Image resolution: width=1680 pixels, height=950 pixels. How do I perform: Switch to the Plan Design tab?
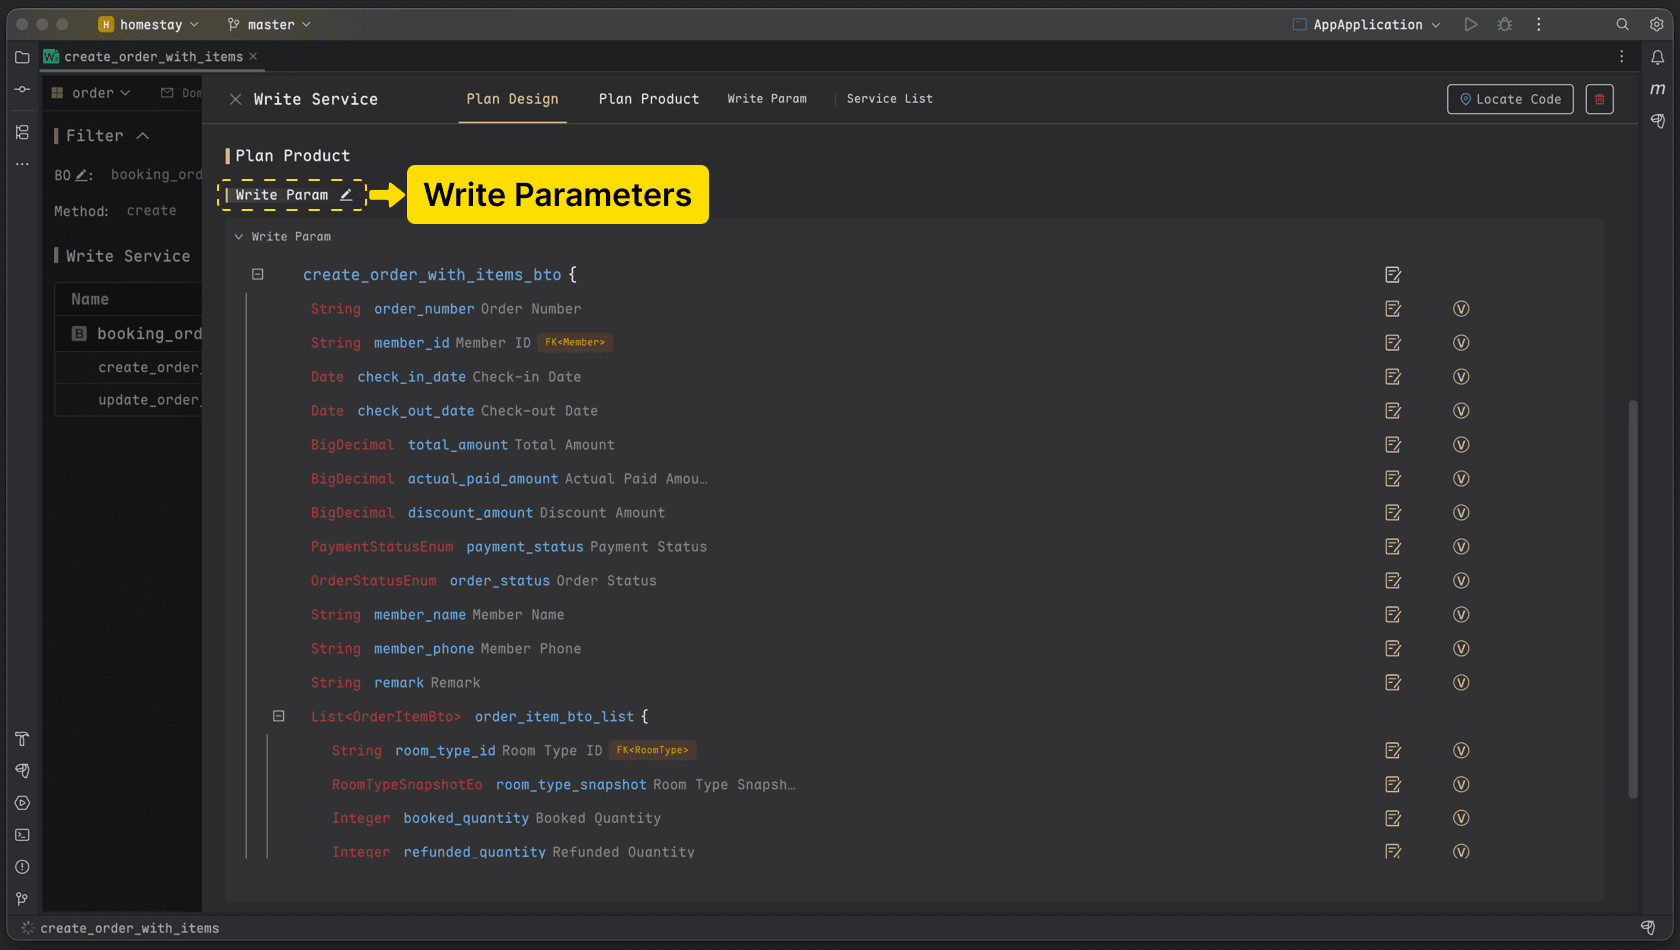[x=512, y=99]
